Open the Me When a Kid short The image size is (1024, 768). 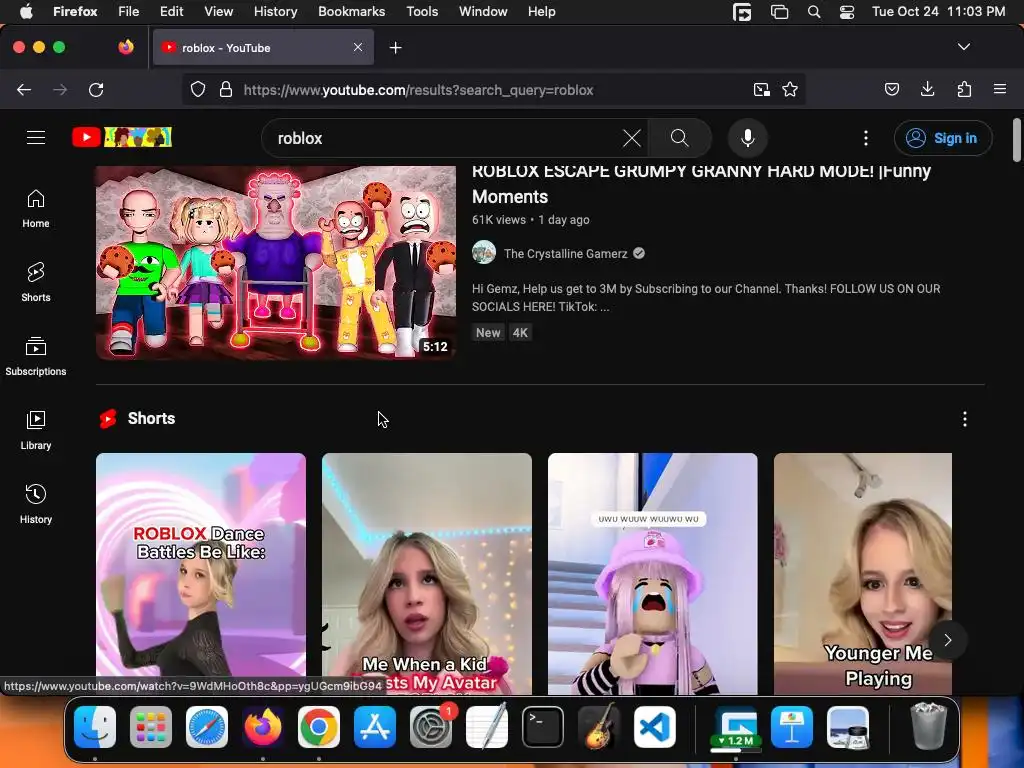[x=426, y=573]
